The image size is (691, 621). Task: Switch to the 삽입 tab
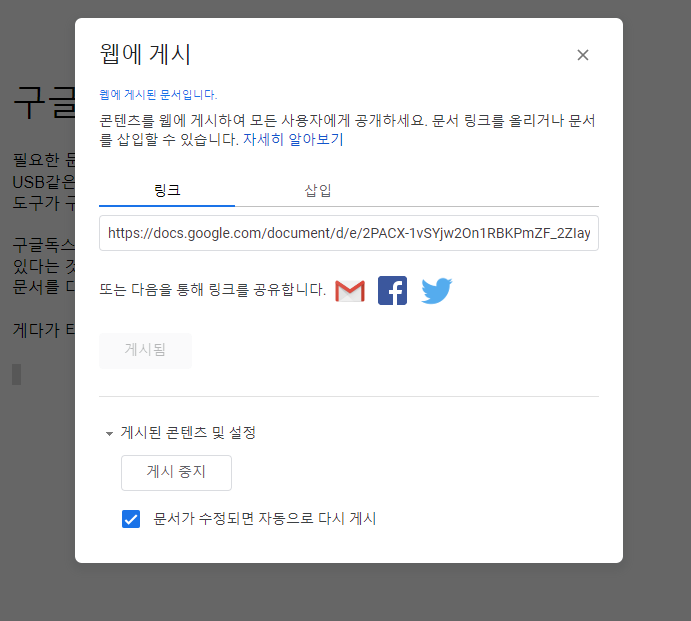point(318,190)
